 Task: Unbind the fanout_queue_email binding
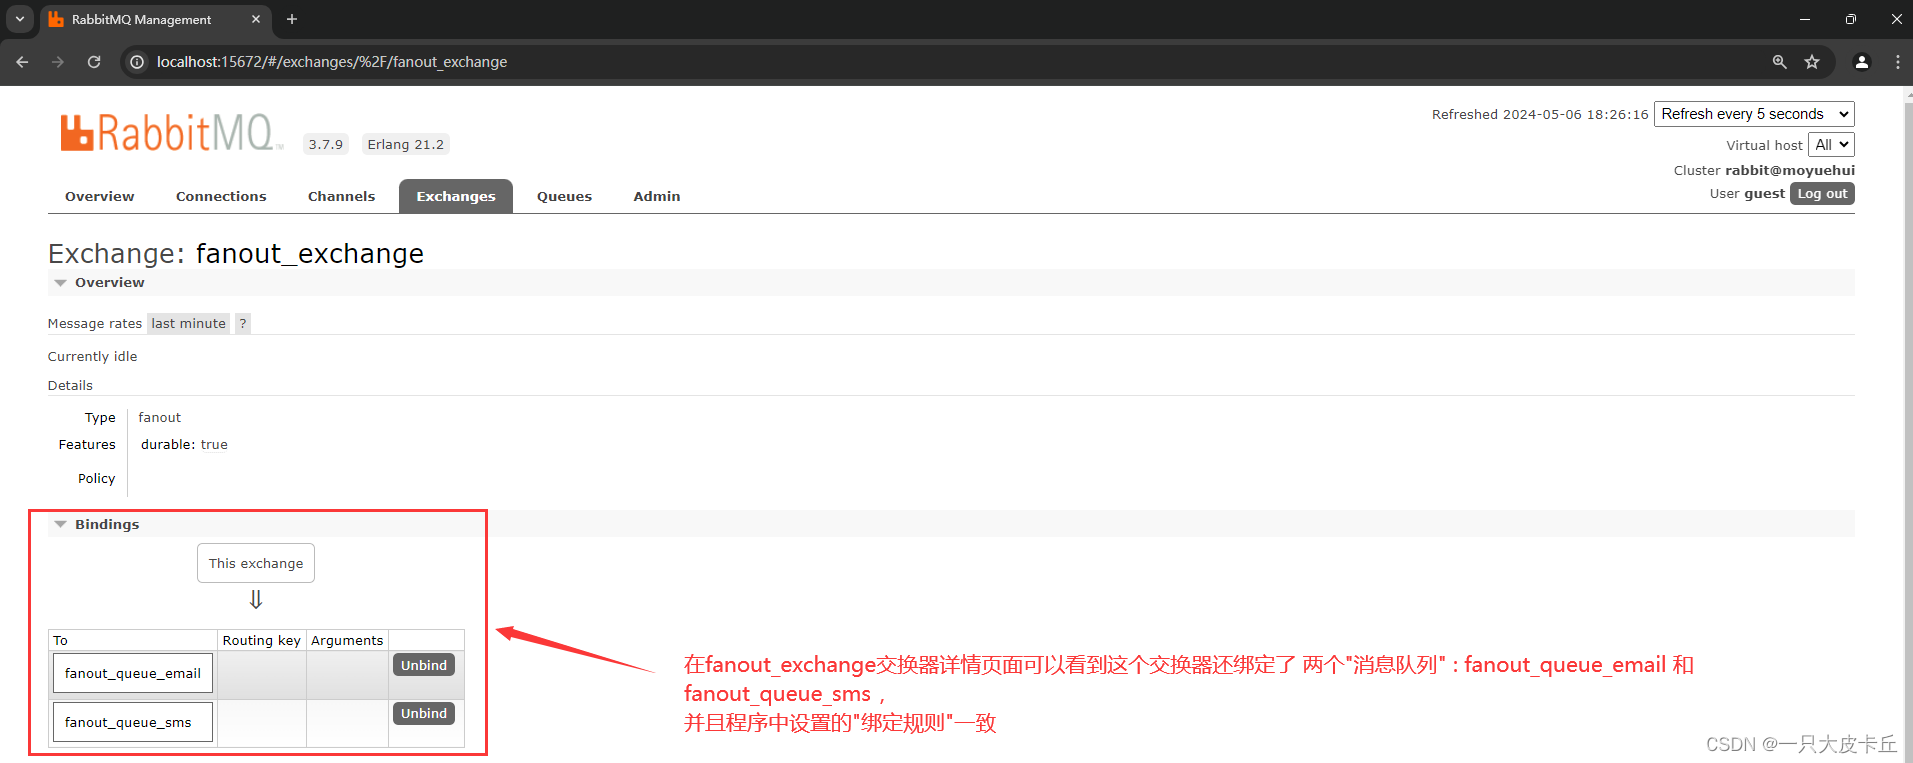point(424,665)
